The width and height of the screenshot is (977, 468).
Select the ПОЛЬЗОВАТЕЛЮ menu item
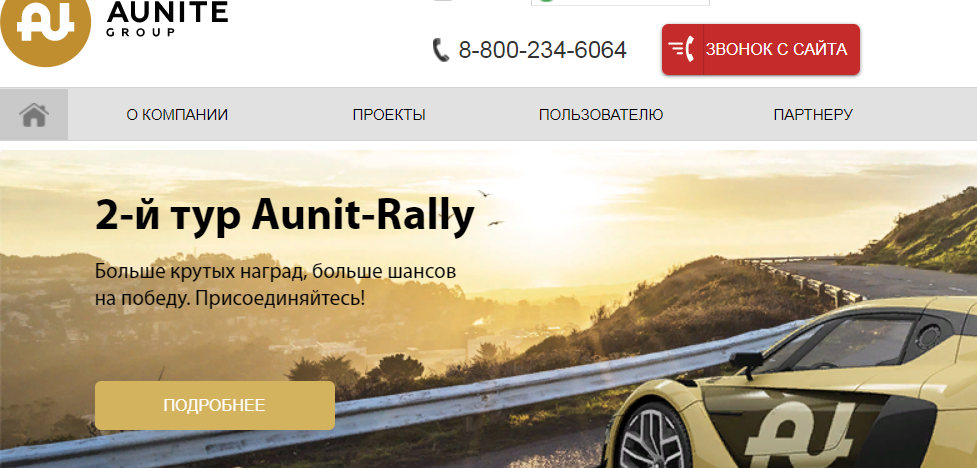tap(601, 115)
